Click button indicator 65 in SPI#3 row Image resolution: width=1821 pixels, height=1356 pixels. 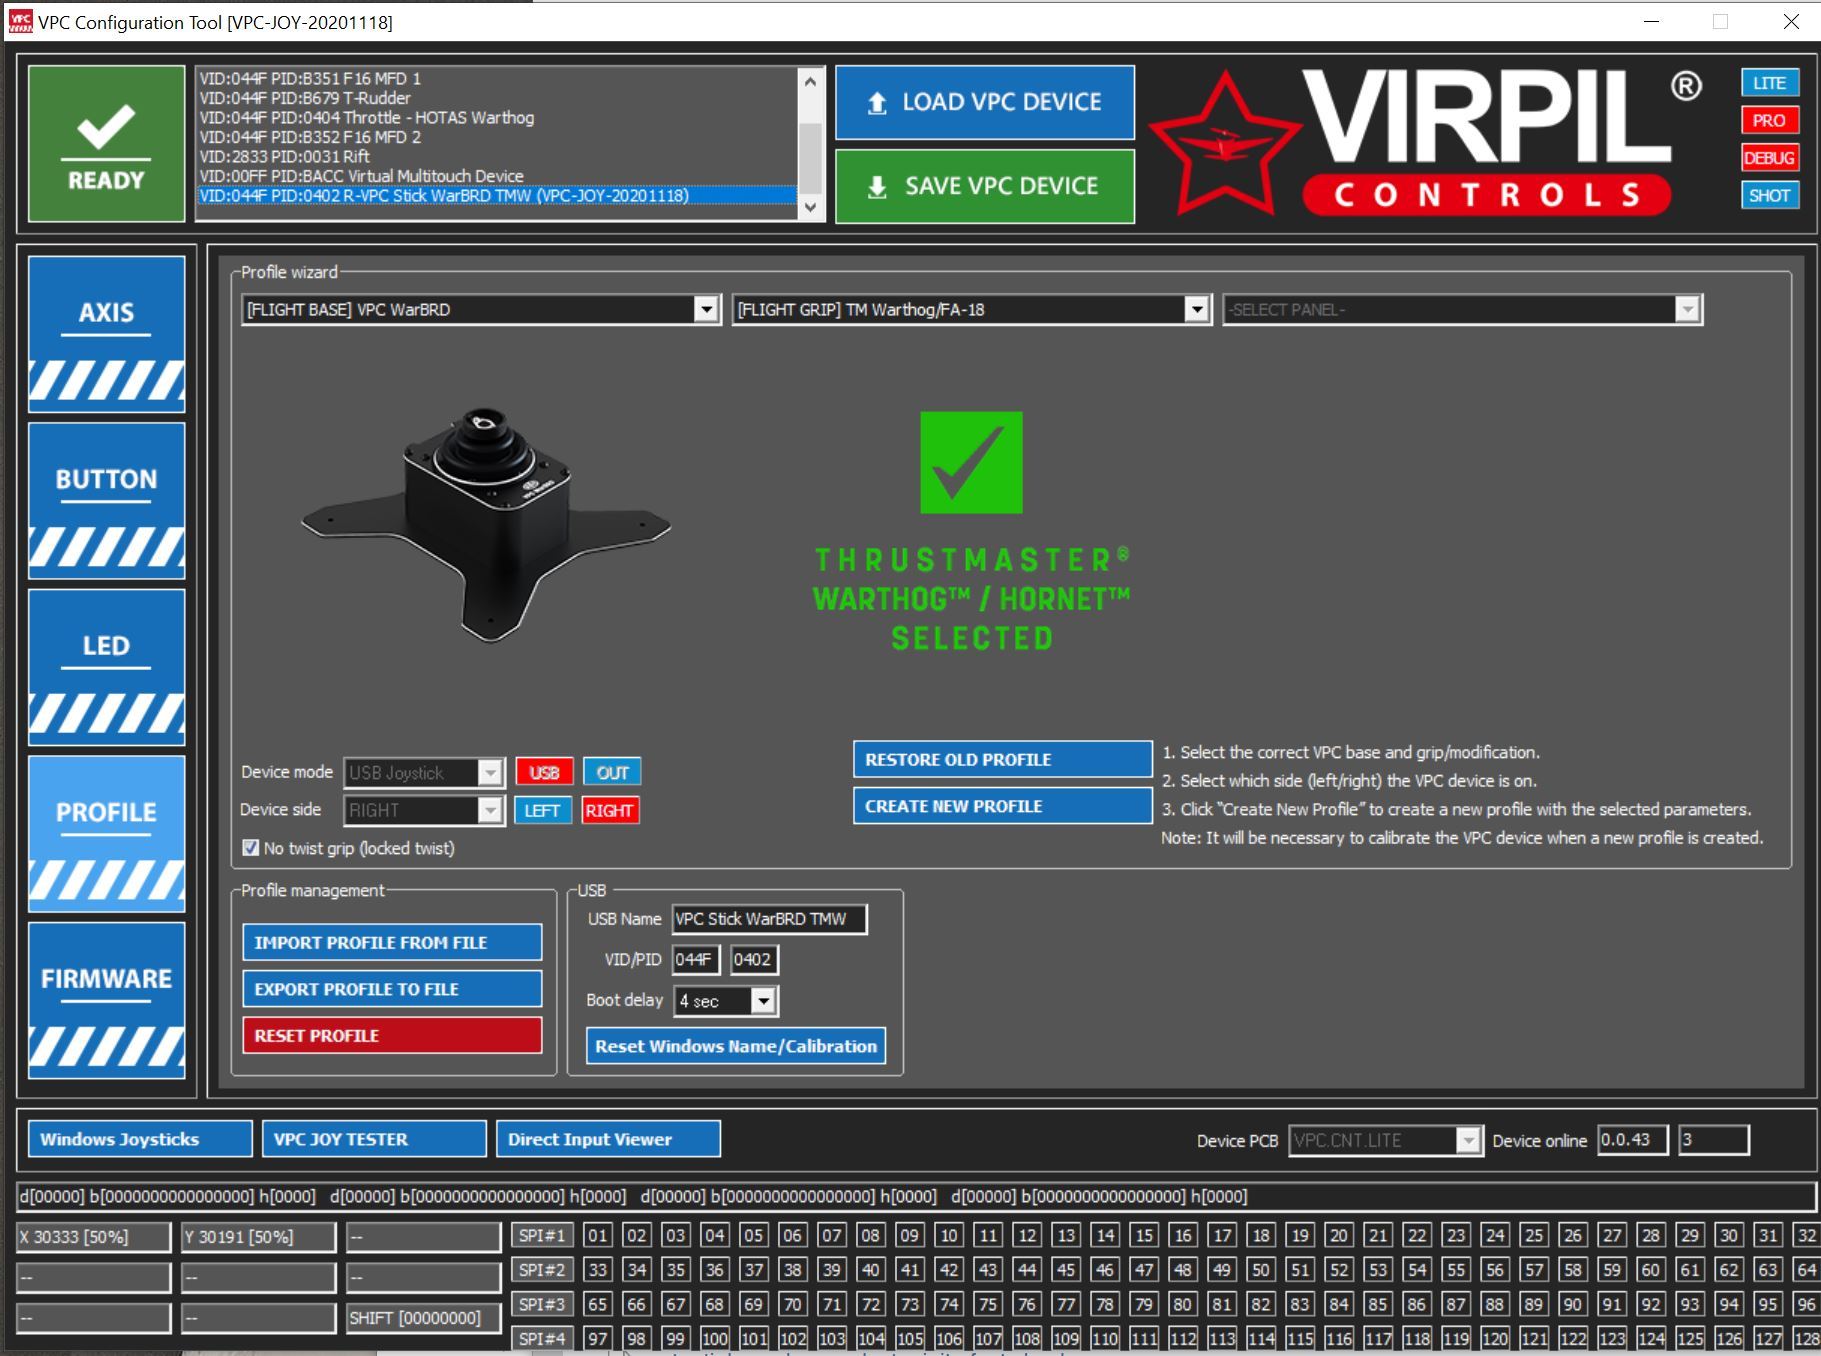point(597,1304)
